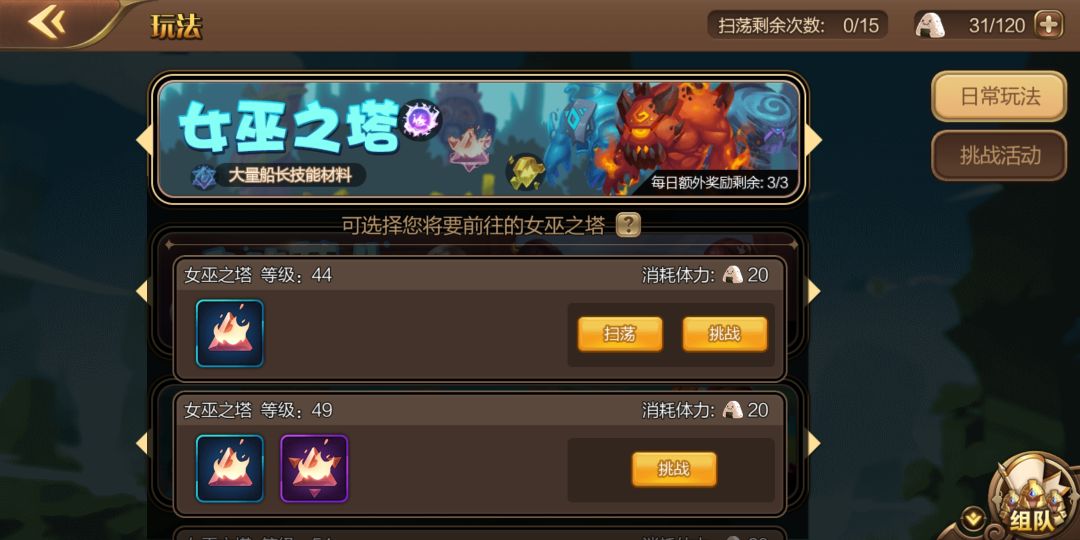Go to next banner with right arrow

click(814, 140)
